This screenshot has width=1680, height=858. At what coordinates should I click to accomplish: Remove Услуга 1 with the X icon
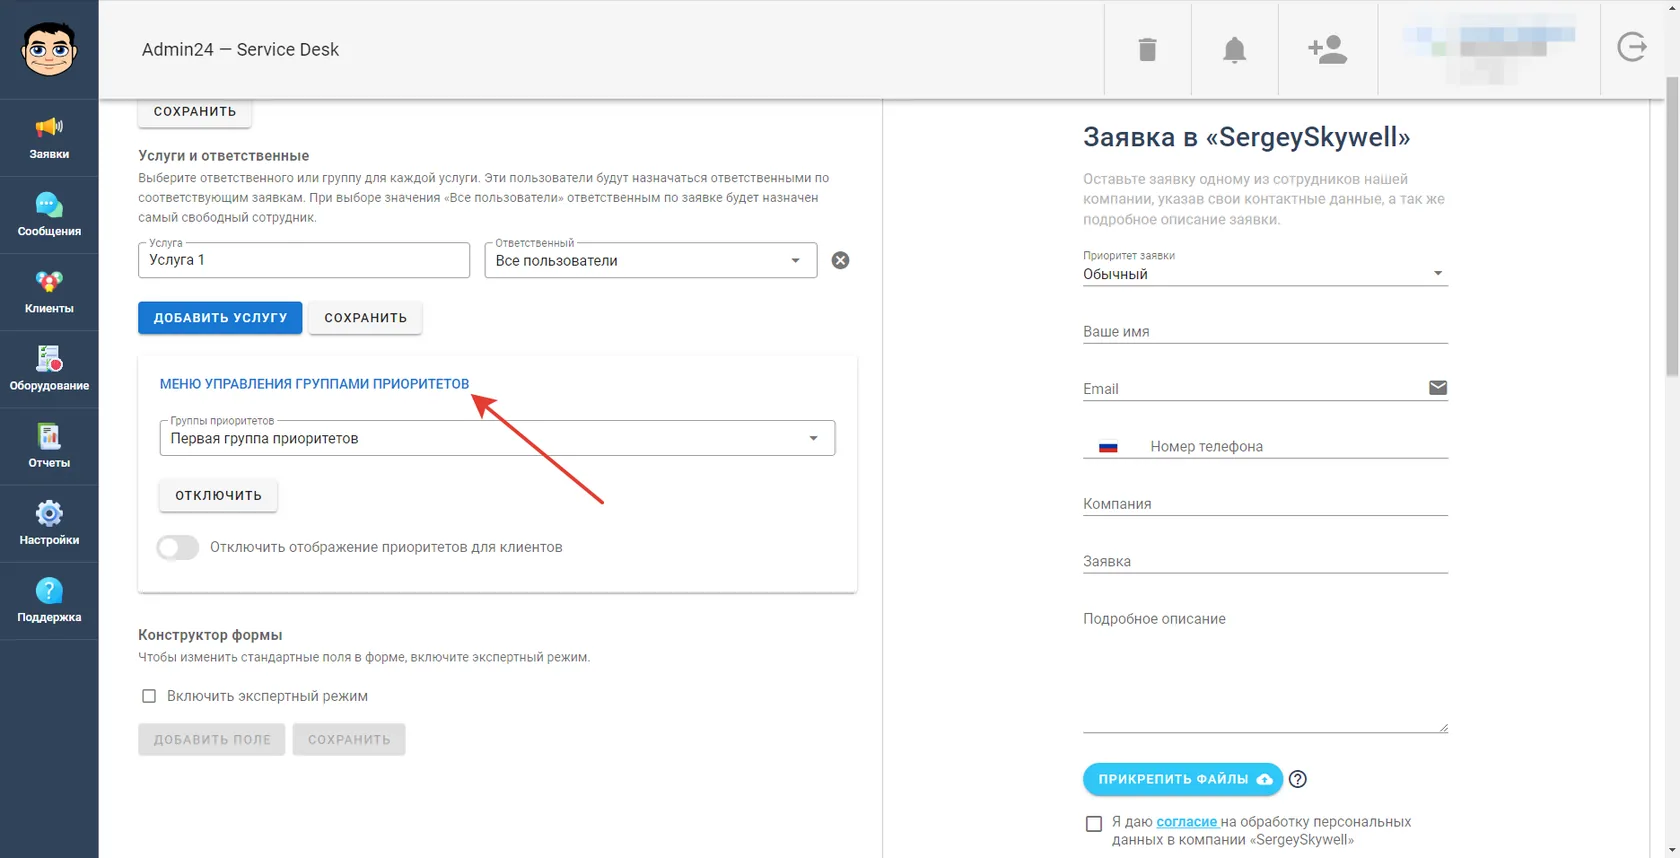[840, 260]
